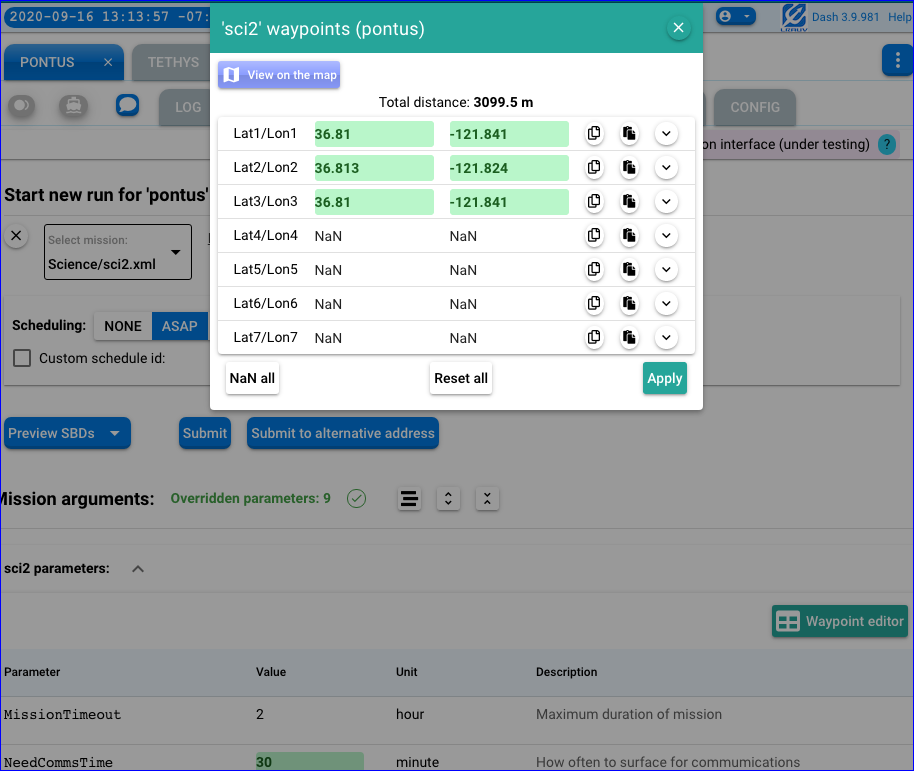This screenshot has height=771, width=914.
Task: Open the Select mission dropdown
Action: (x=117, y=252)
